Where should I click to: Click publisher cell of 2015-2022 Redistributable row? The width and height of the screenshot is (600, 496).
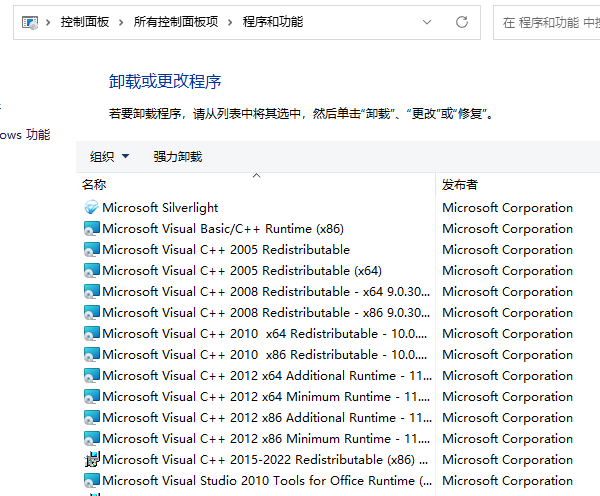(507, 460)
